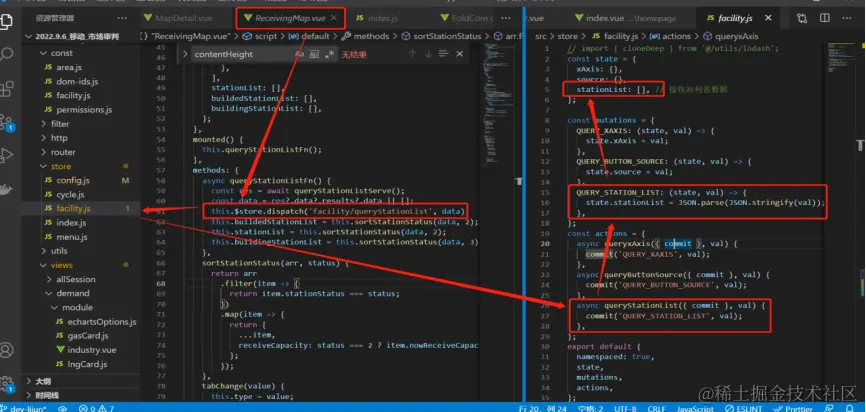866x412 pixels.
Task: Open more actions for right editor group
Action: coord(848,18)
